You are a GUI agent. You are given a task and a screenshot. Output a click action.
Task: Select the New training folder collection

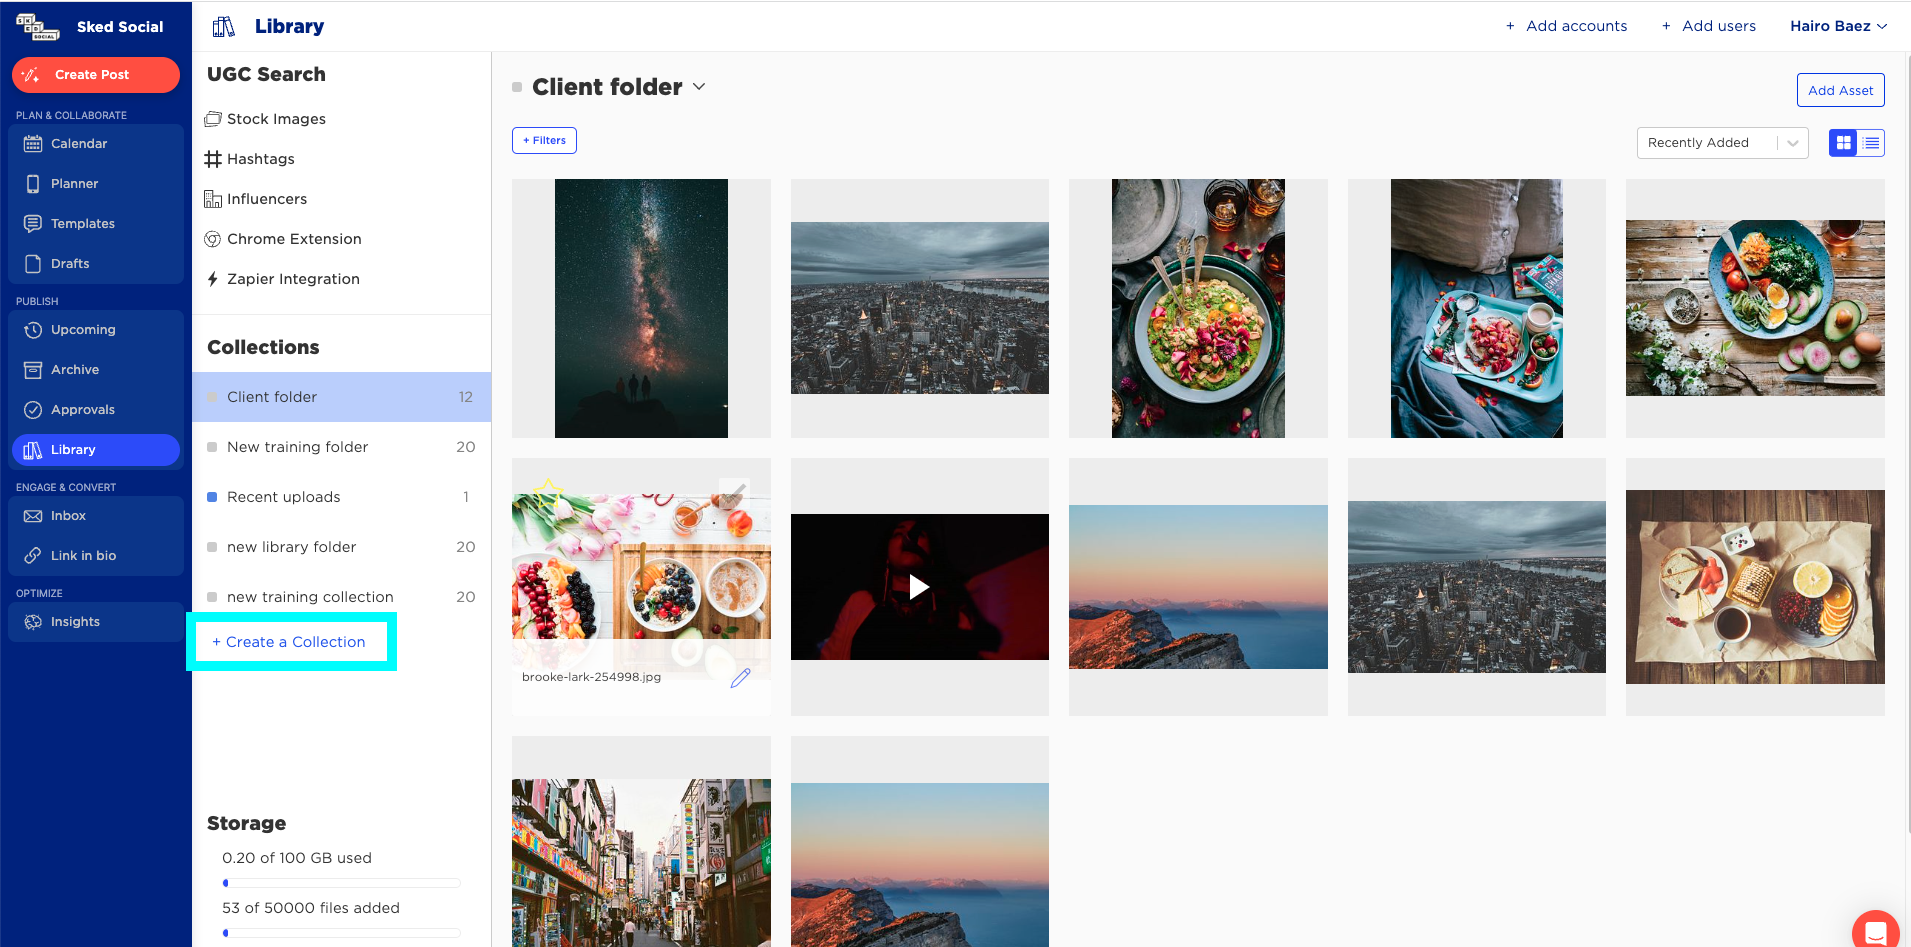click(x=341, y=447)
